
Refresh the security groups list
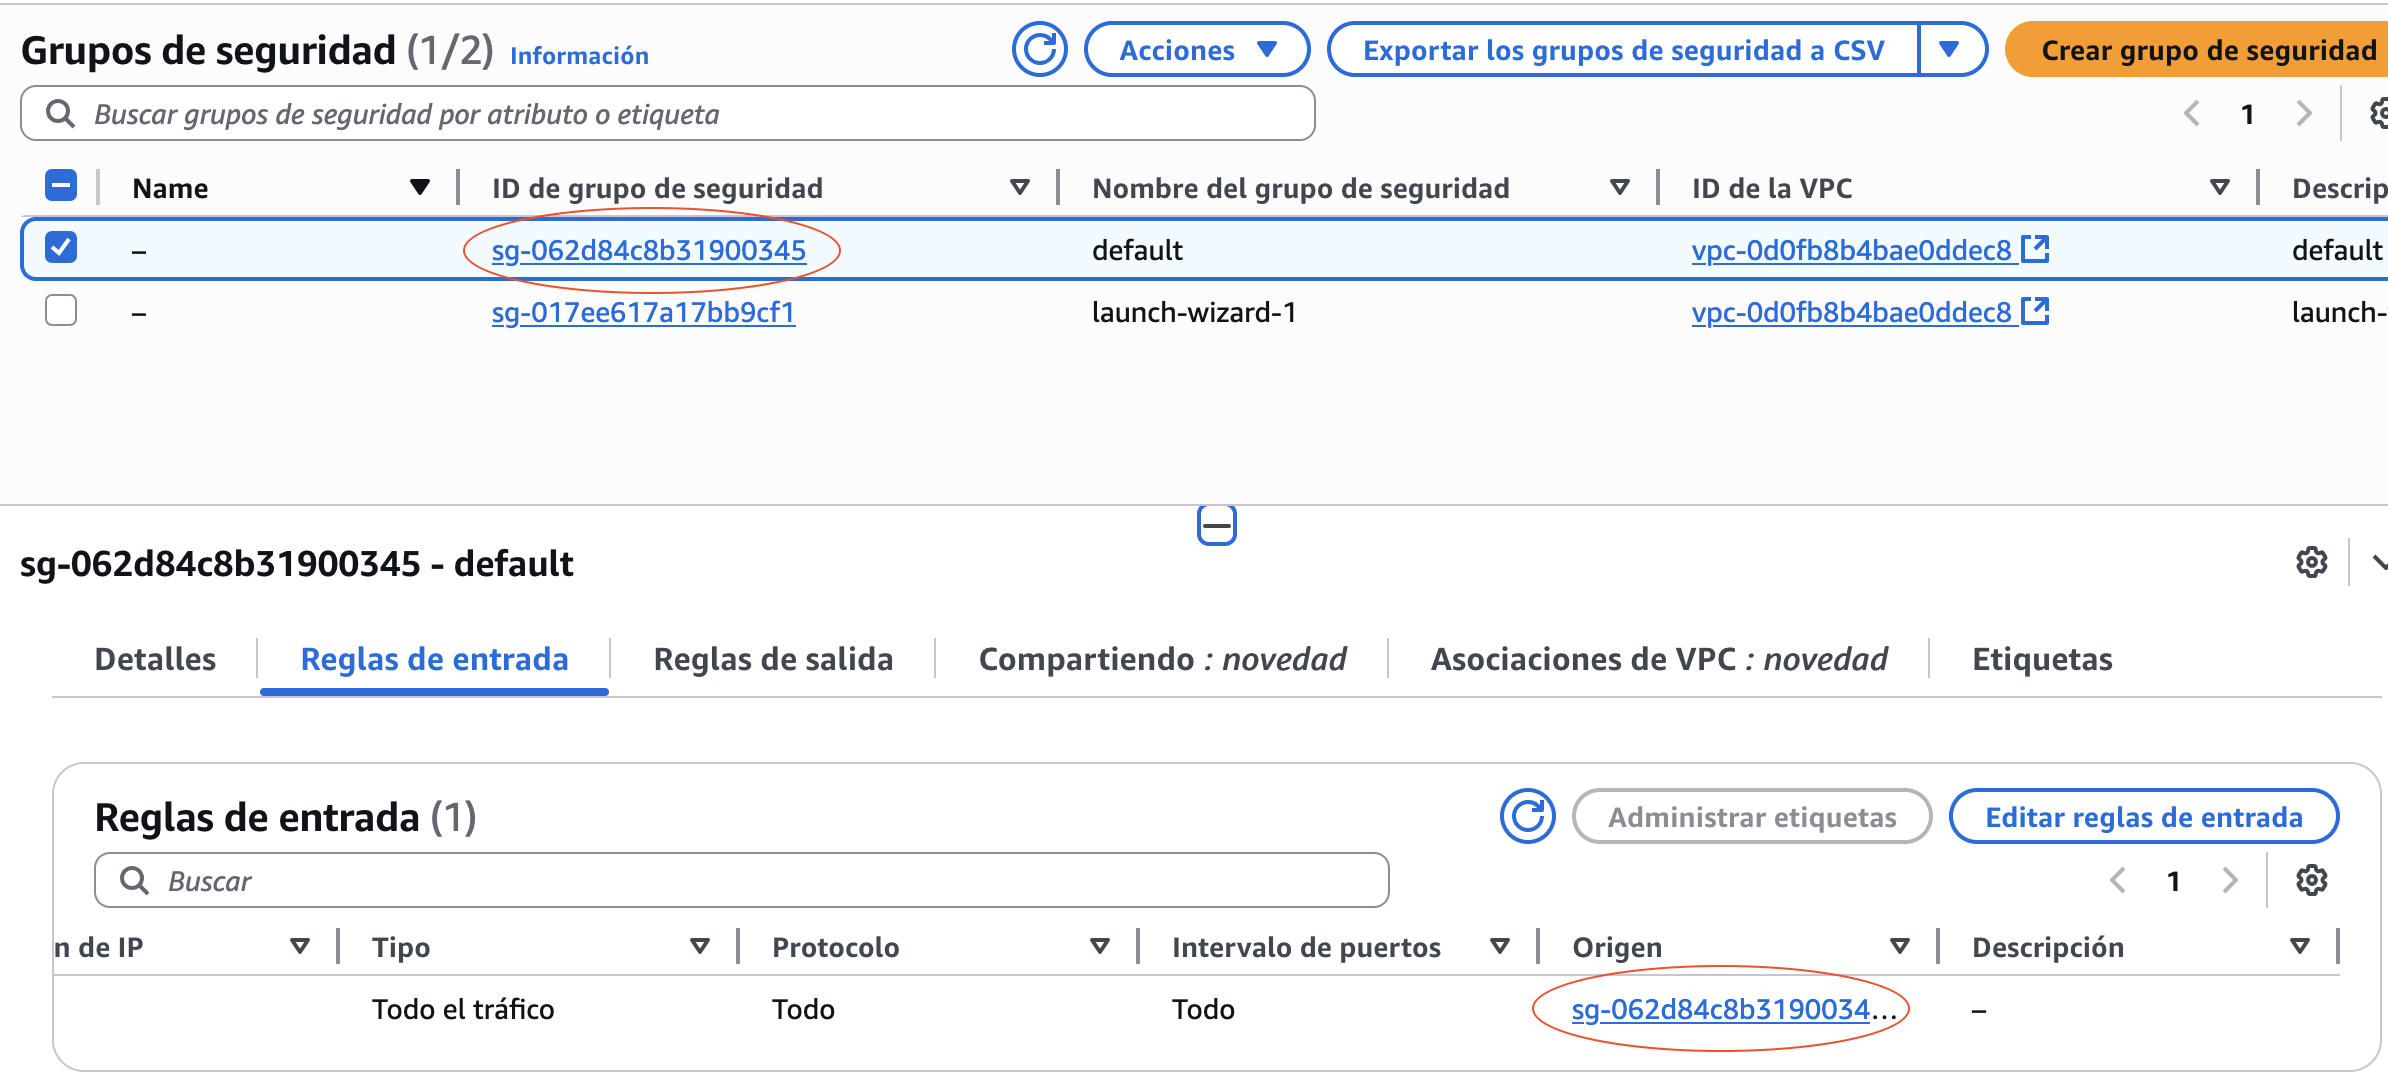point(1039,50)
